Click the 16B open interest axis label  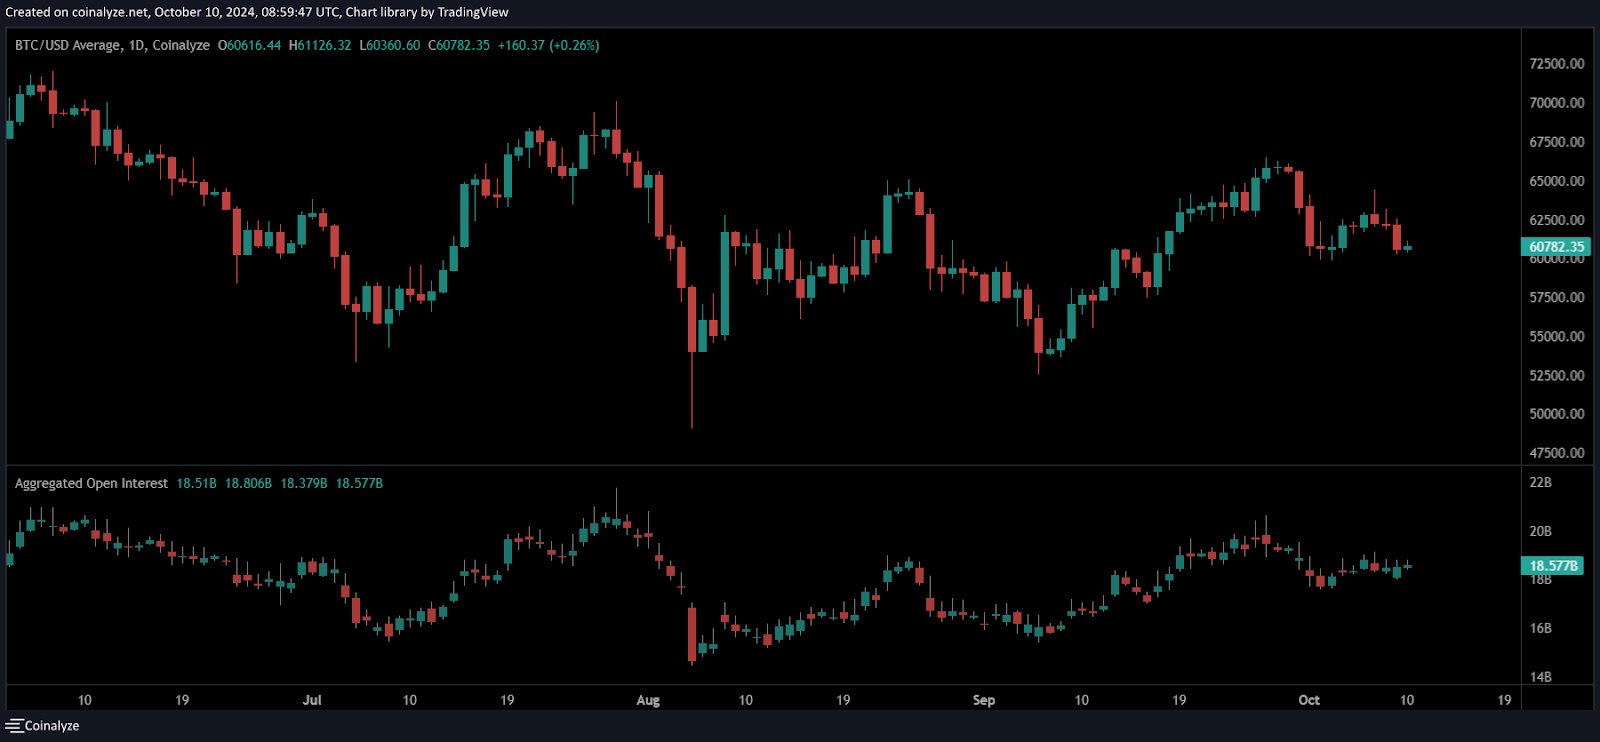pyautogui.click(x=1541, y=629)
